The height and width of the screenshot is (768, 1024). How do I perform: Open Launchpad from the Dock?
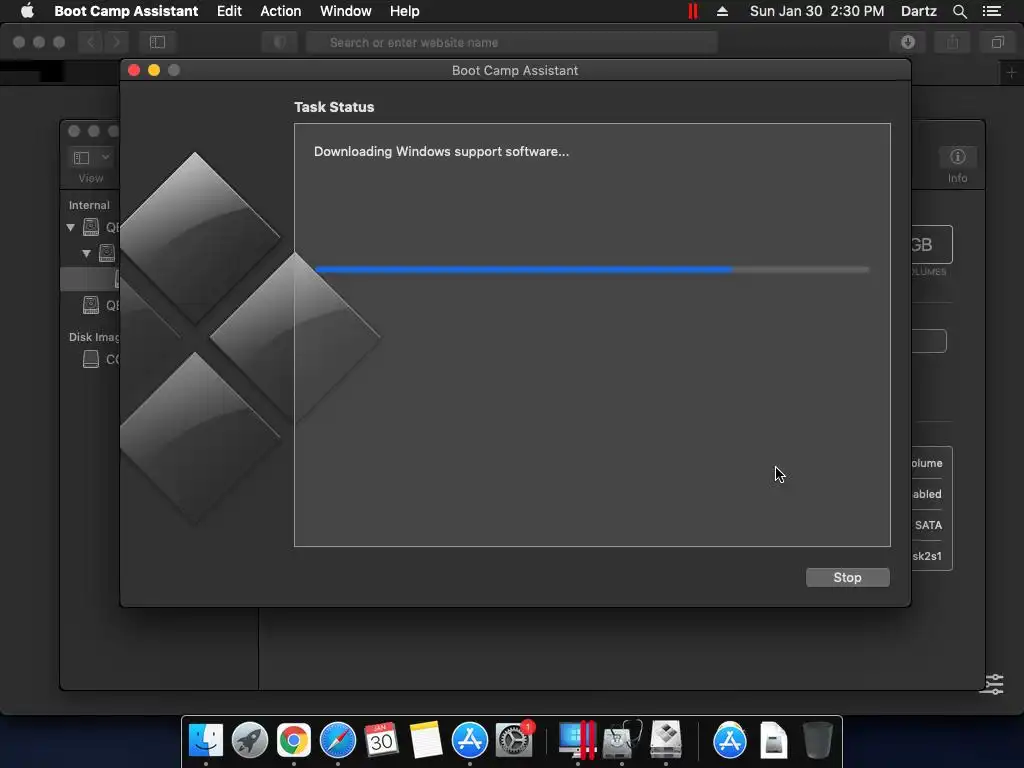point(249,740)
